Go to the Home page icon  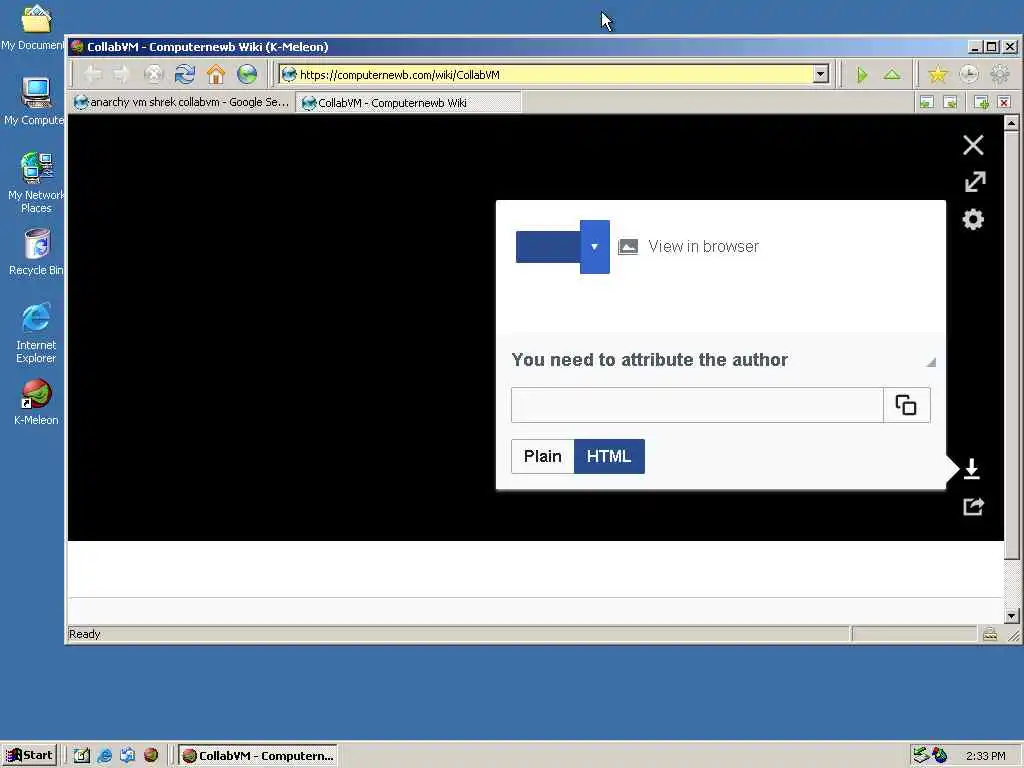coord(216,74)
